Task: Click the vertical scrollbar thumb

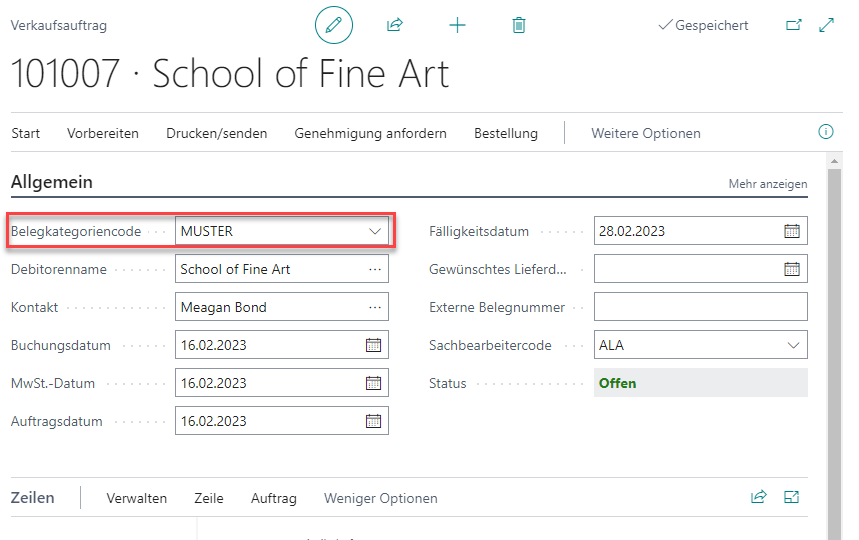Action: [834, 354]
